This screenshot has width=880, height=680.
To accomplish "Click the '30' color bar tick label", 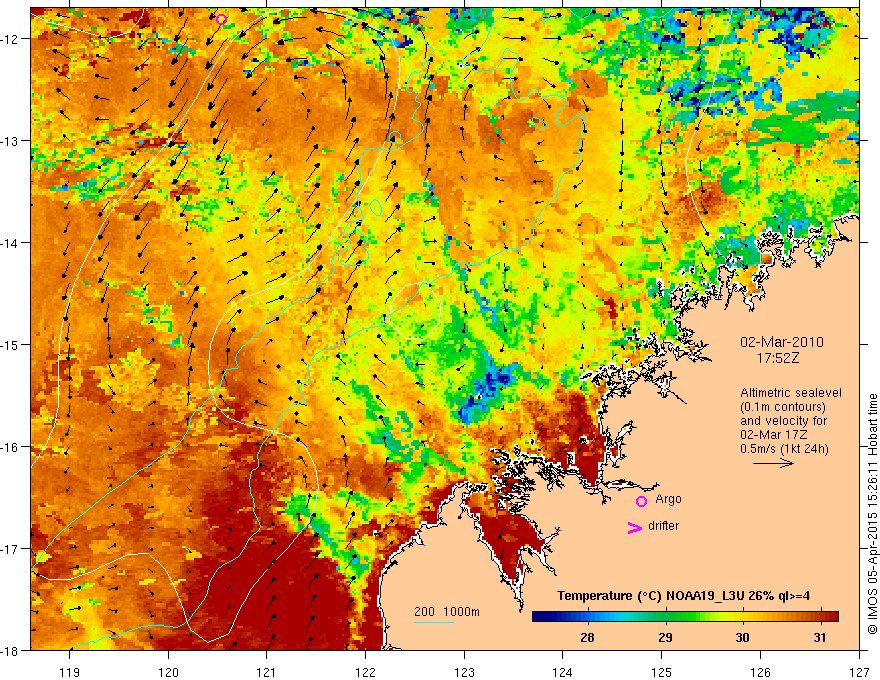I will 742,637.
